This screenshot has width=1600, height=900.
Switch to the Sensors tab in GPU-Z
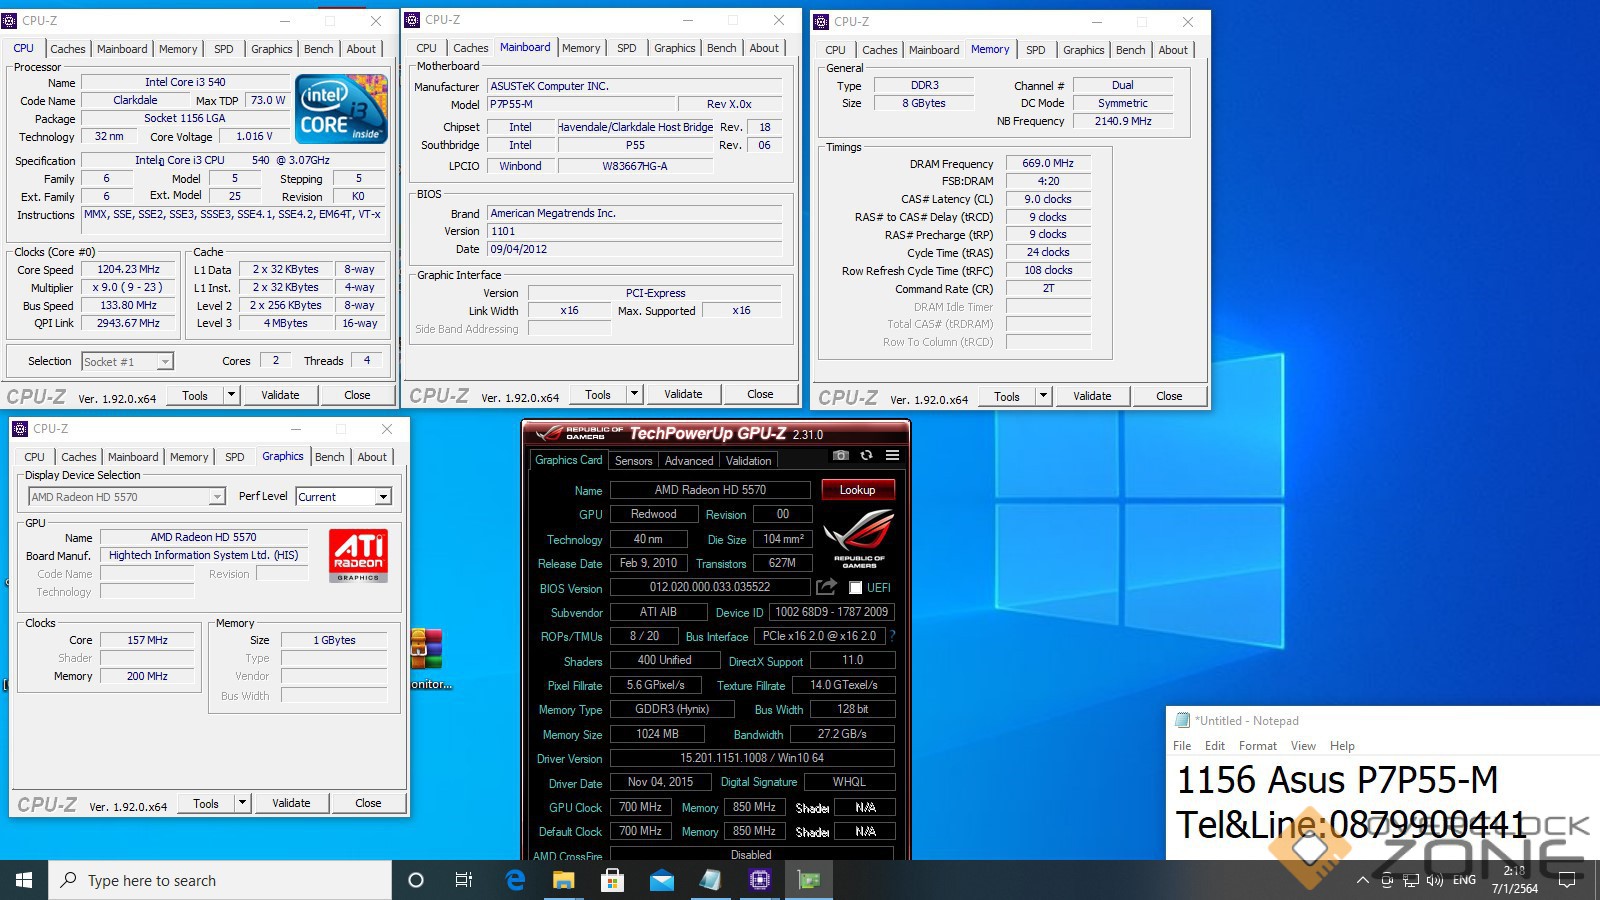(x=633, y=461)
